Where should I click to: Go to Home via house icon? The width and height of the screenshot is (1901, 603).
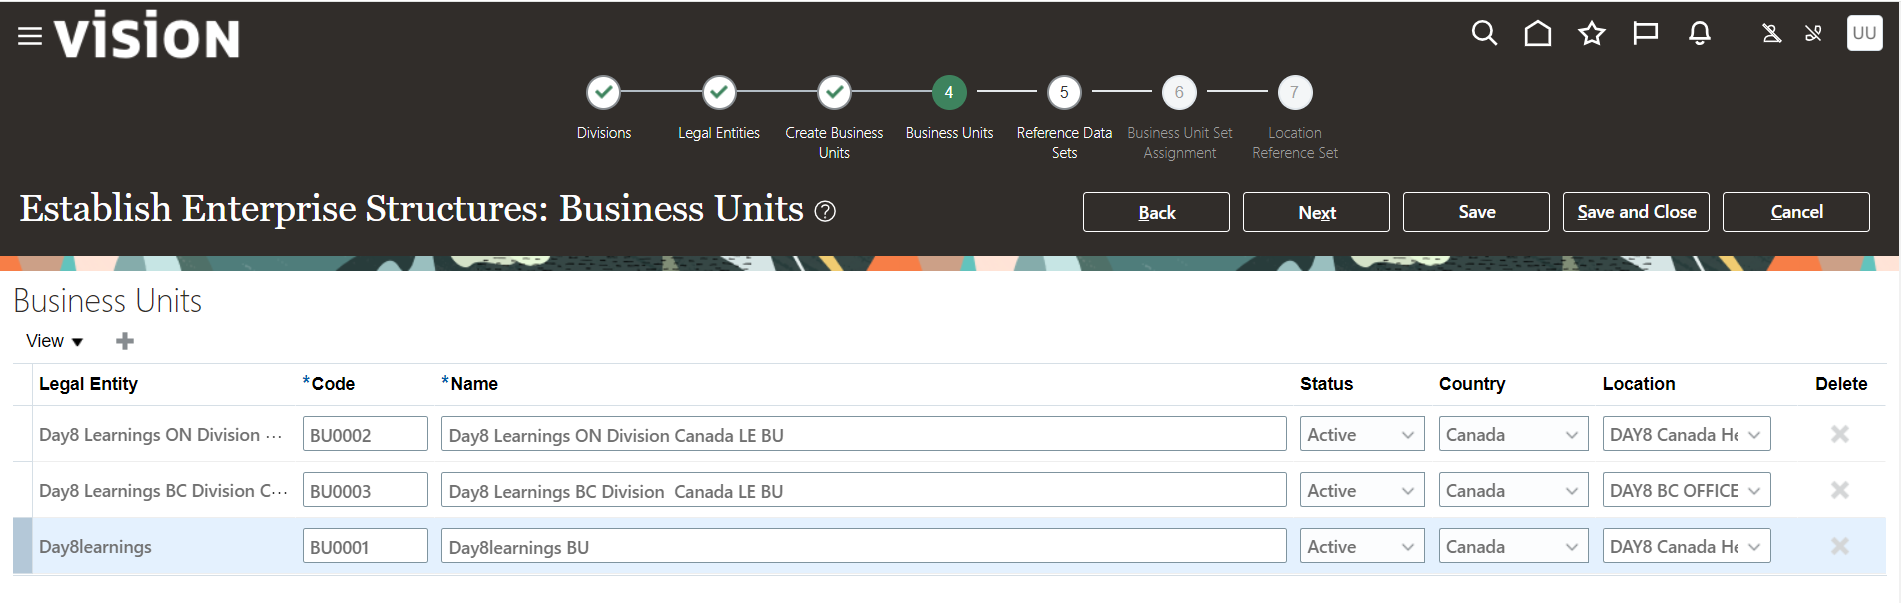click(1538, 34)
